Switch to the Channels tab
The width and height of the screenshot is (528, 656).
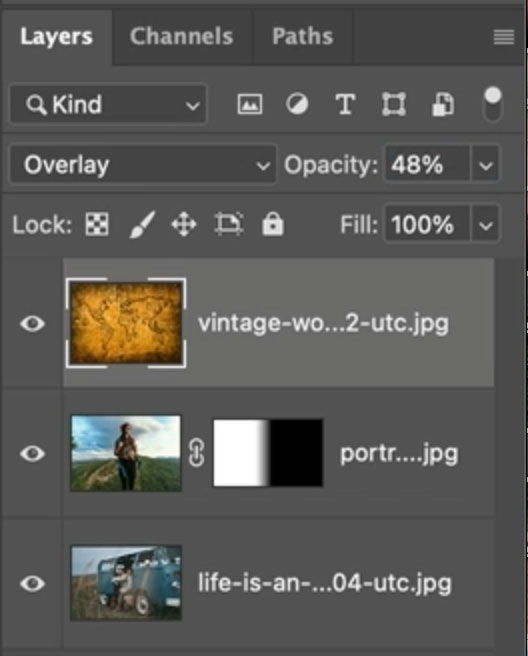point(181,36)
